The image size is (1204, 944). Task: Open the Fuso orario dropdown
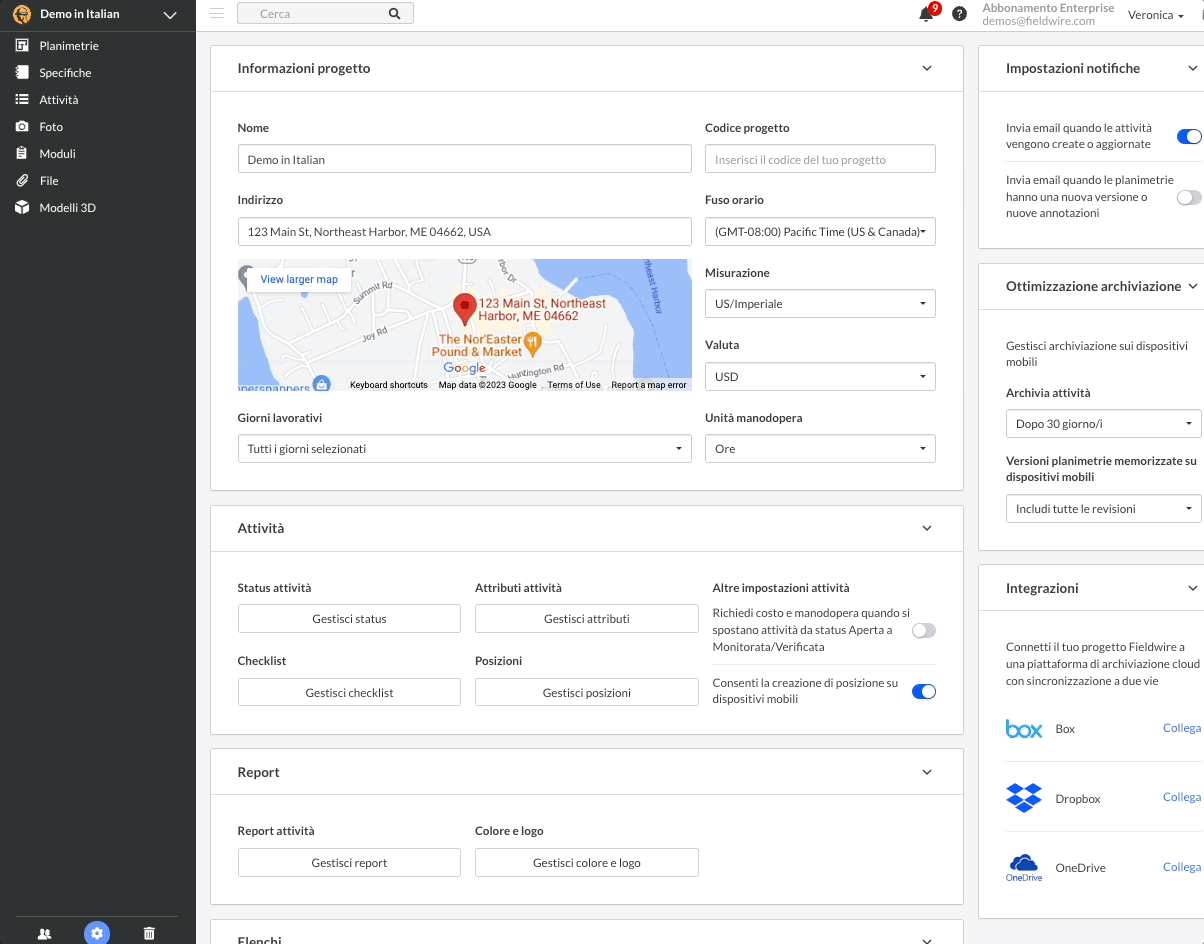click(819, 232)
